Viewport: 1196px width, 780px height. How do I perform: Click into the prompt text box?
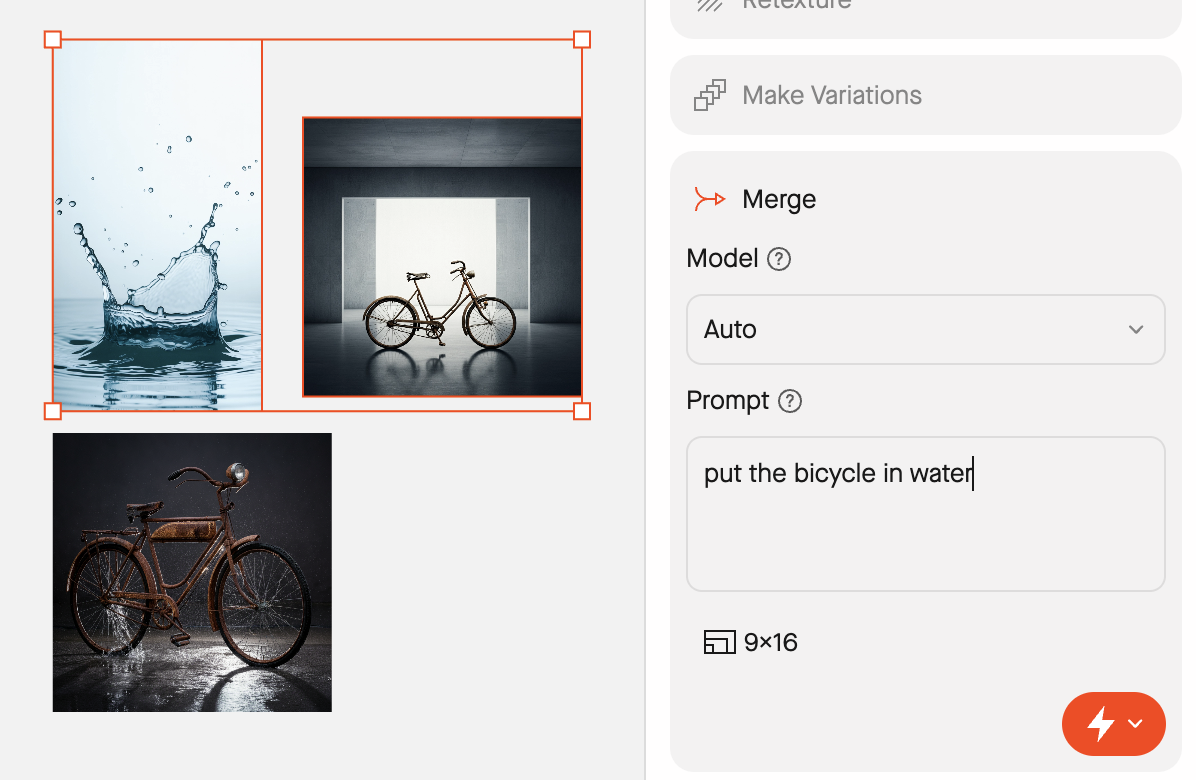pyautogui.click(x=925, y=514)
